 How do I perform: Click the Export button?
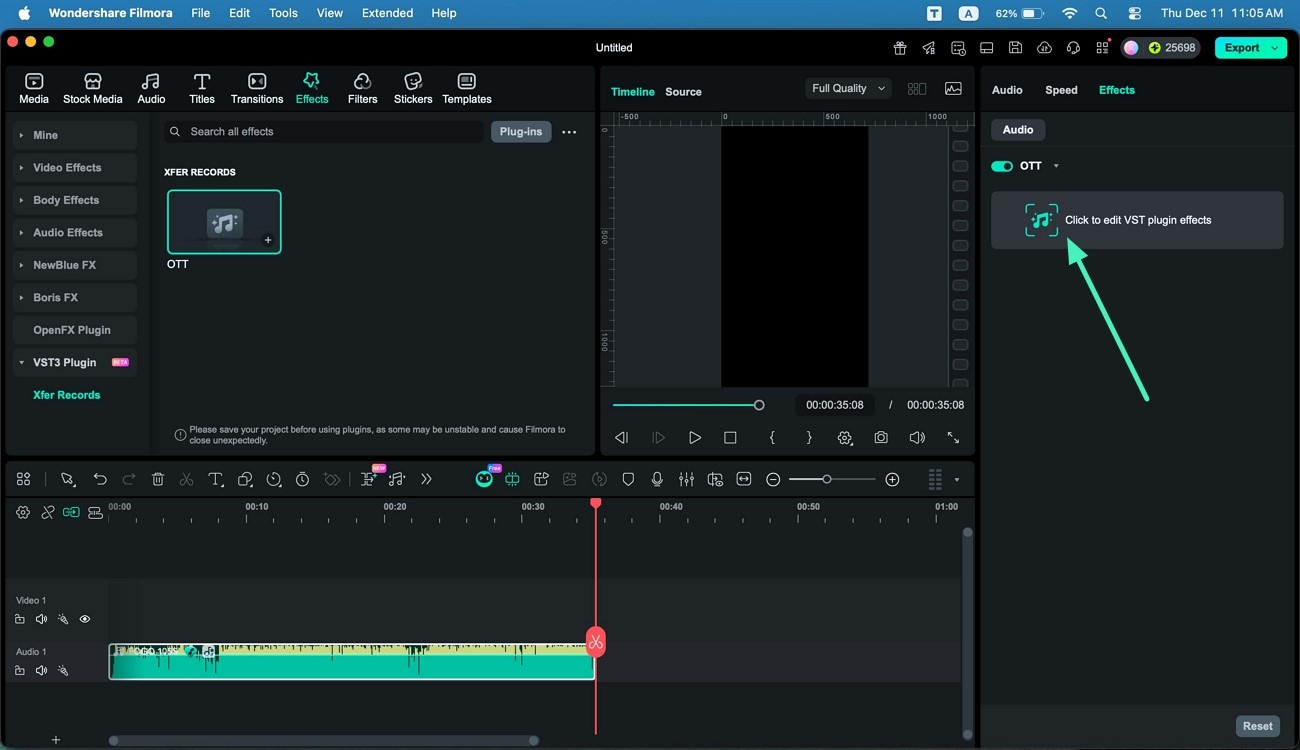1243,47
